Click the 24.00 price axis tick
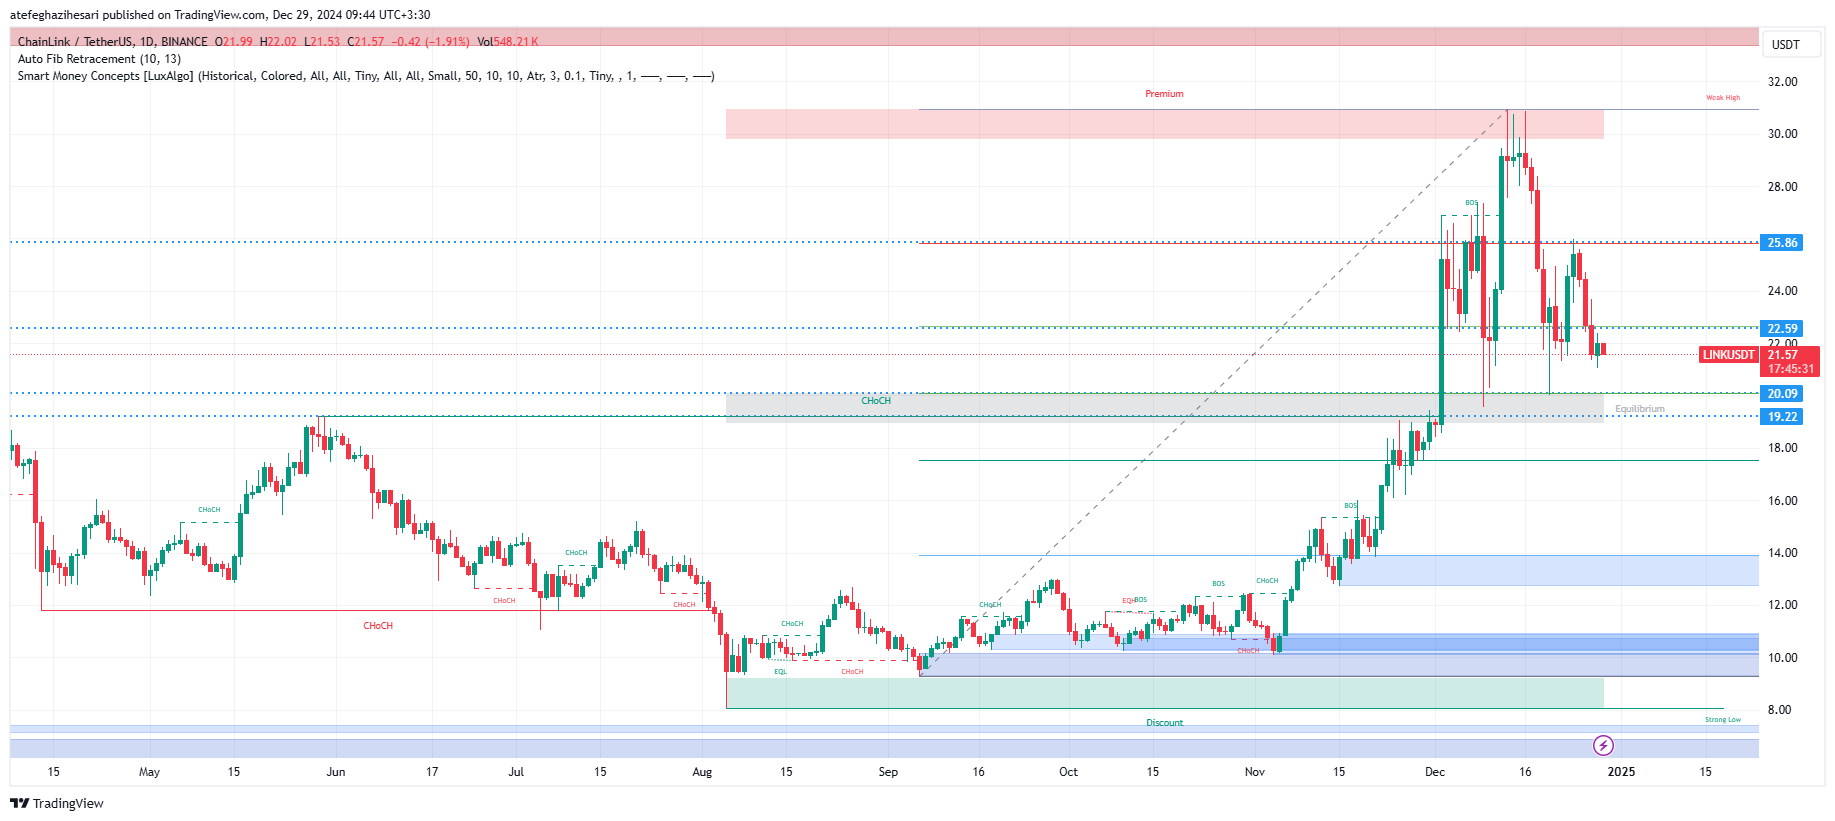This screenshot has height=821, width=1835. [x=1782, y=291]
